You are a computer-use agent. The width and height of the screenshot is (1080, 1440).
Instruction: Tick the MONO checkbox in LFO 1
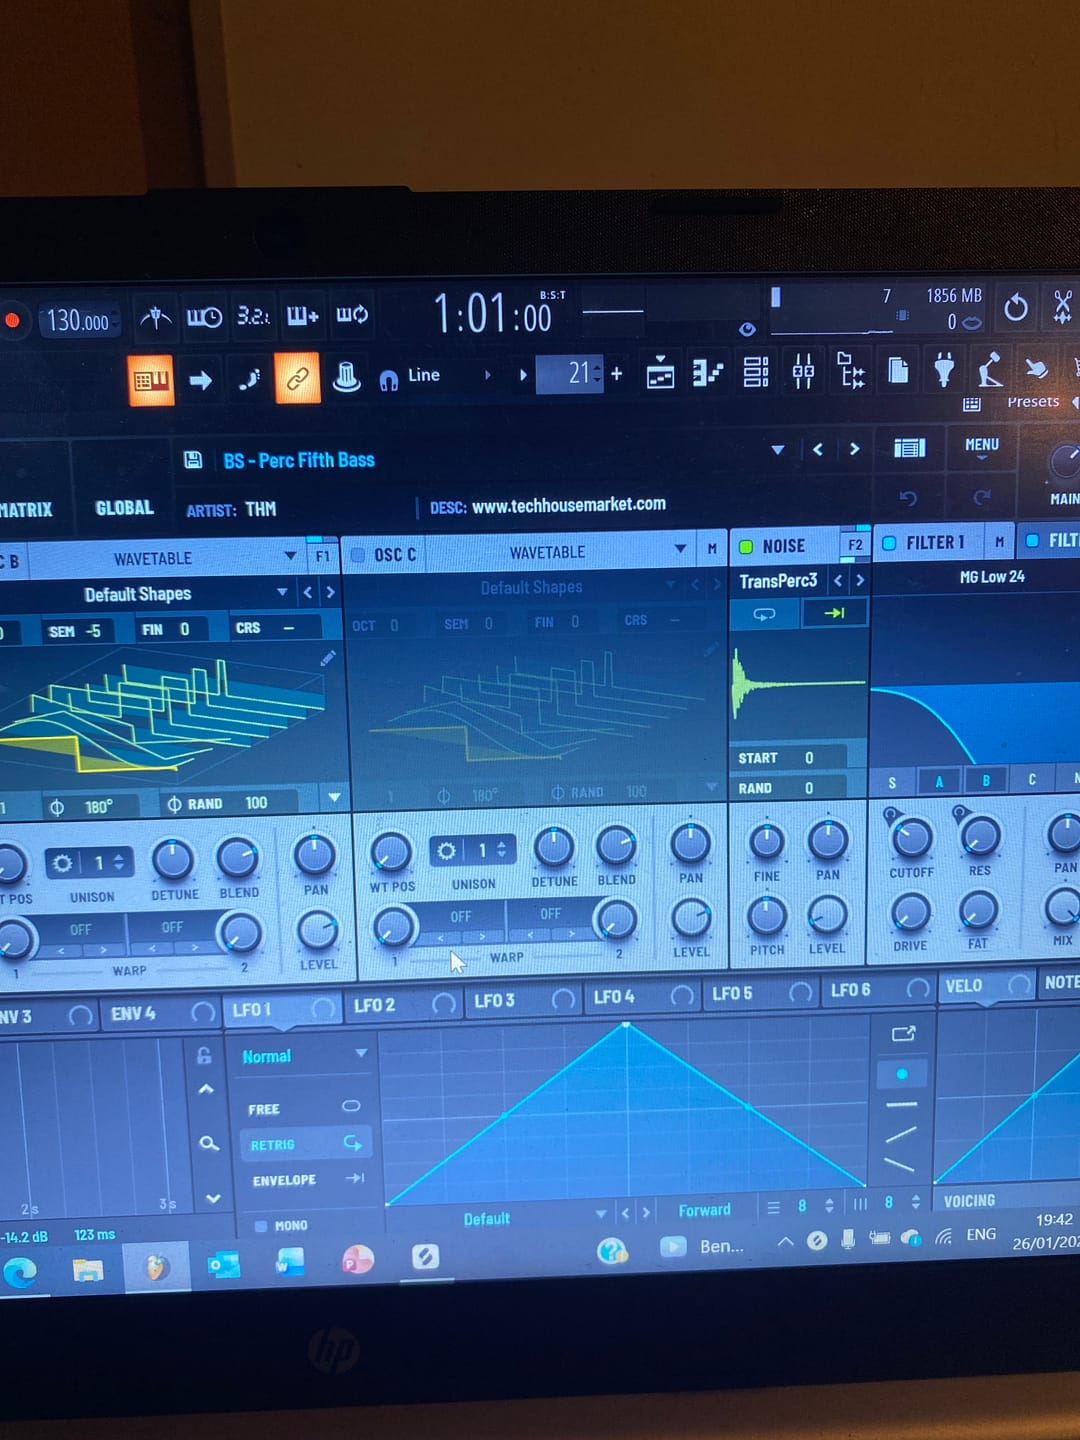pos(260,1226)
